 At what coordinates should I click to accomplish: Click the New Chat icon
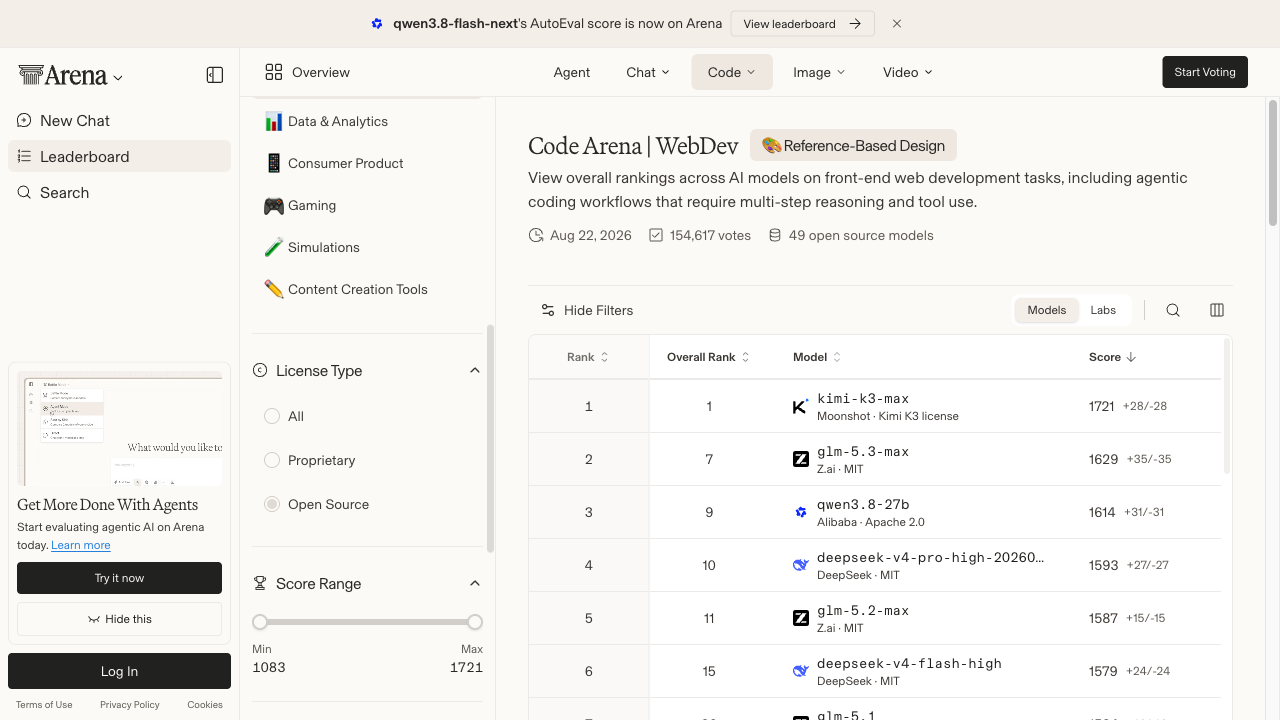(x=25, y=121)
